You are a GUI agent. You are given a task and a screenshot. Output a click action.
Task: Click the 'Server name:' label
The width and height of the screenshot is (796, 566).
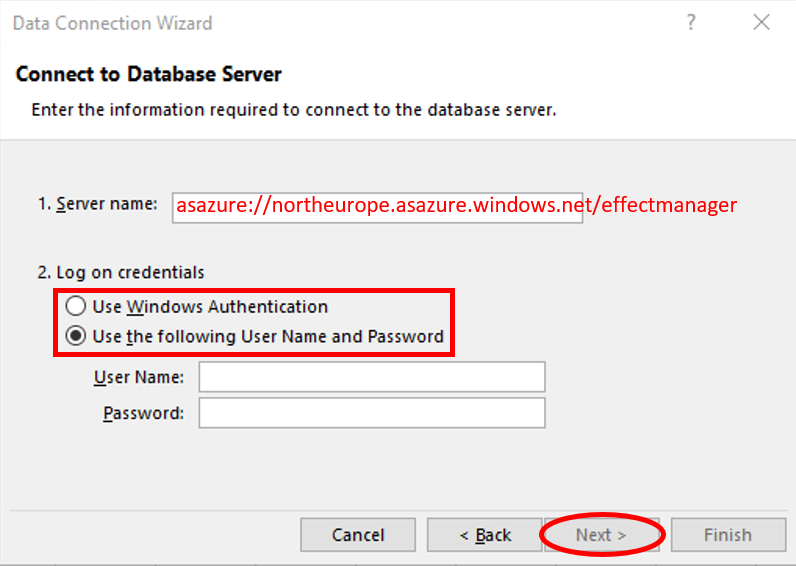98,204
